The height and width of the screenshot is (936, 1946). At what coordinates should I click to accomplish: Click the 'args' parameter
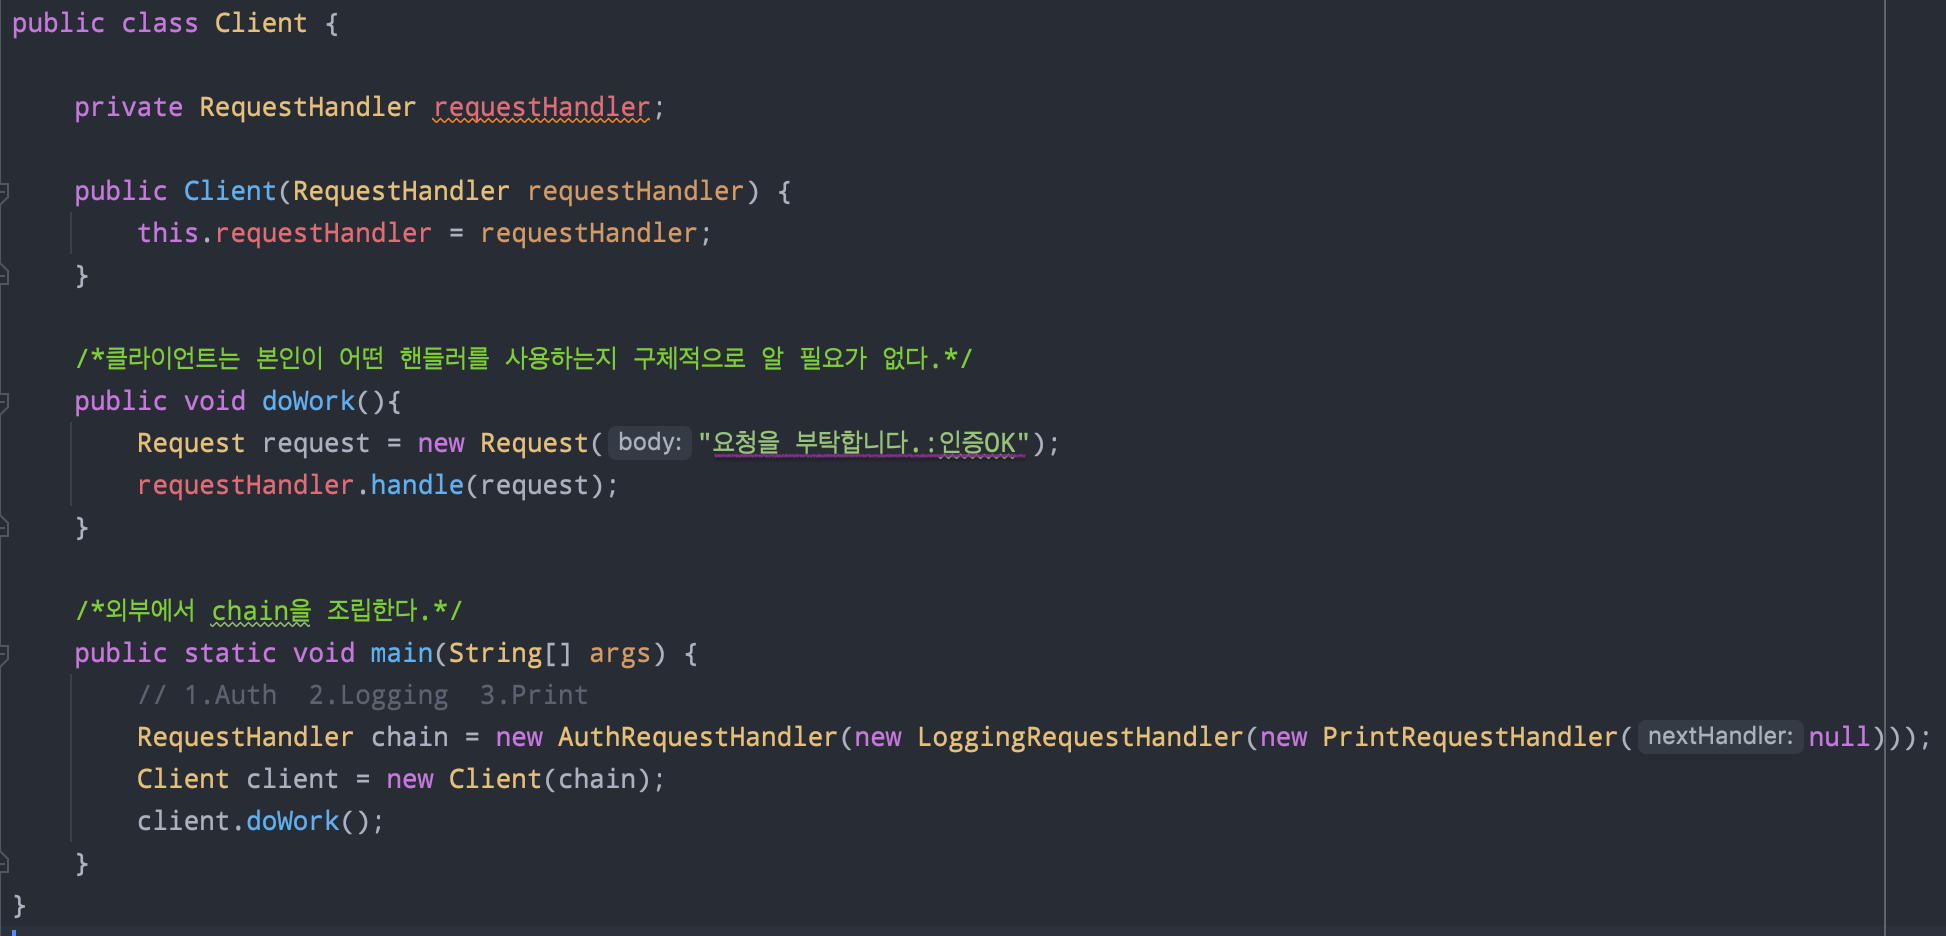pos(620,653)
